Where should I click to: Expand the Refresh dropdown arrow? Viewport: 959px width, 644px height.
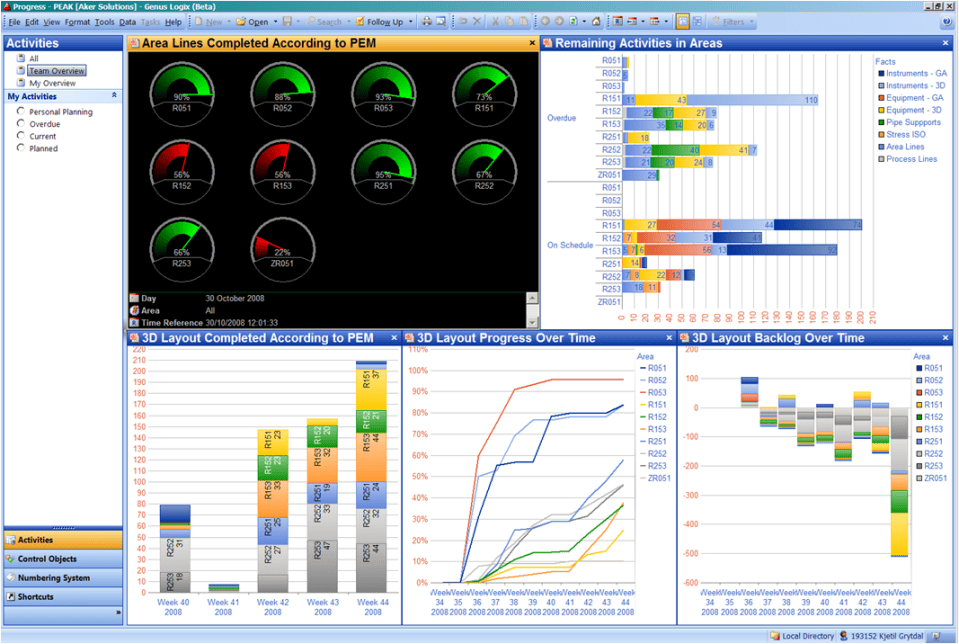584,21
